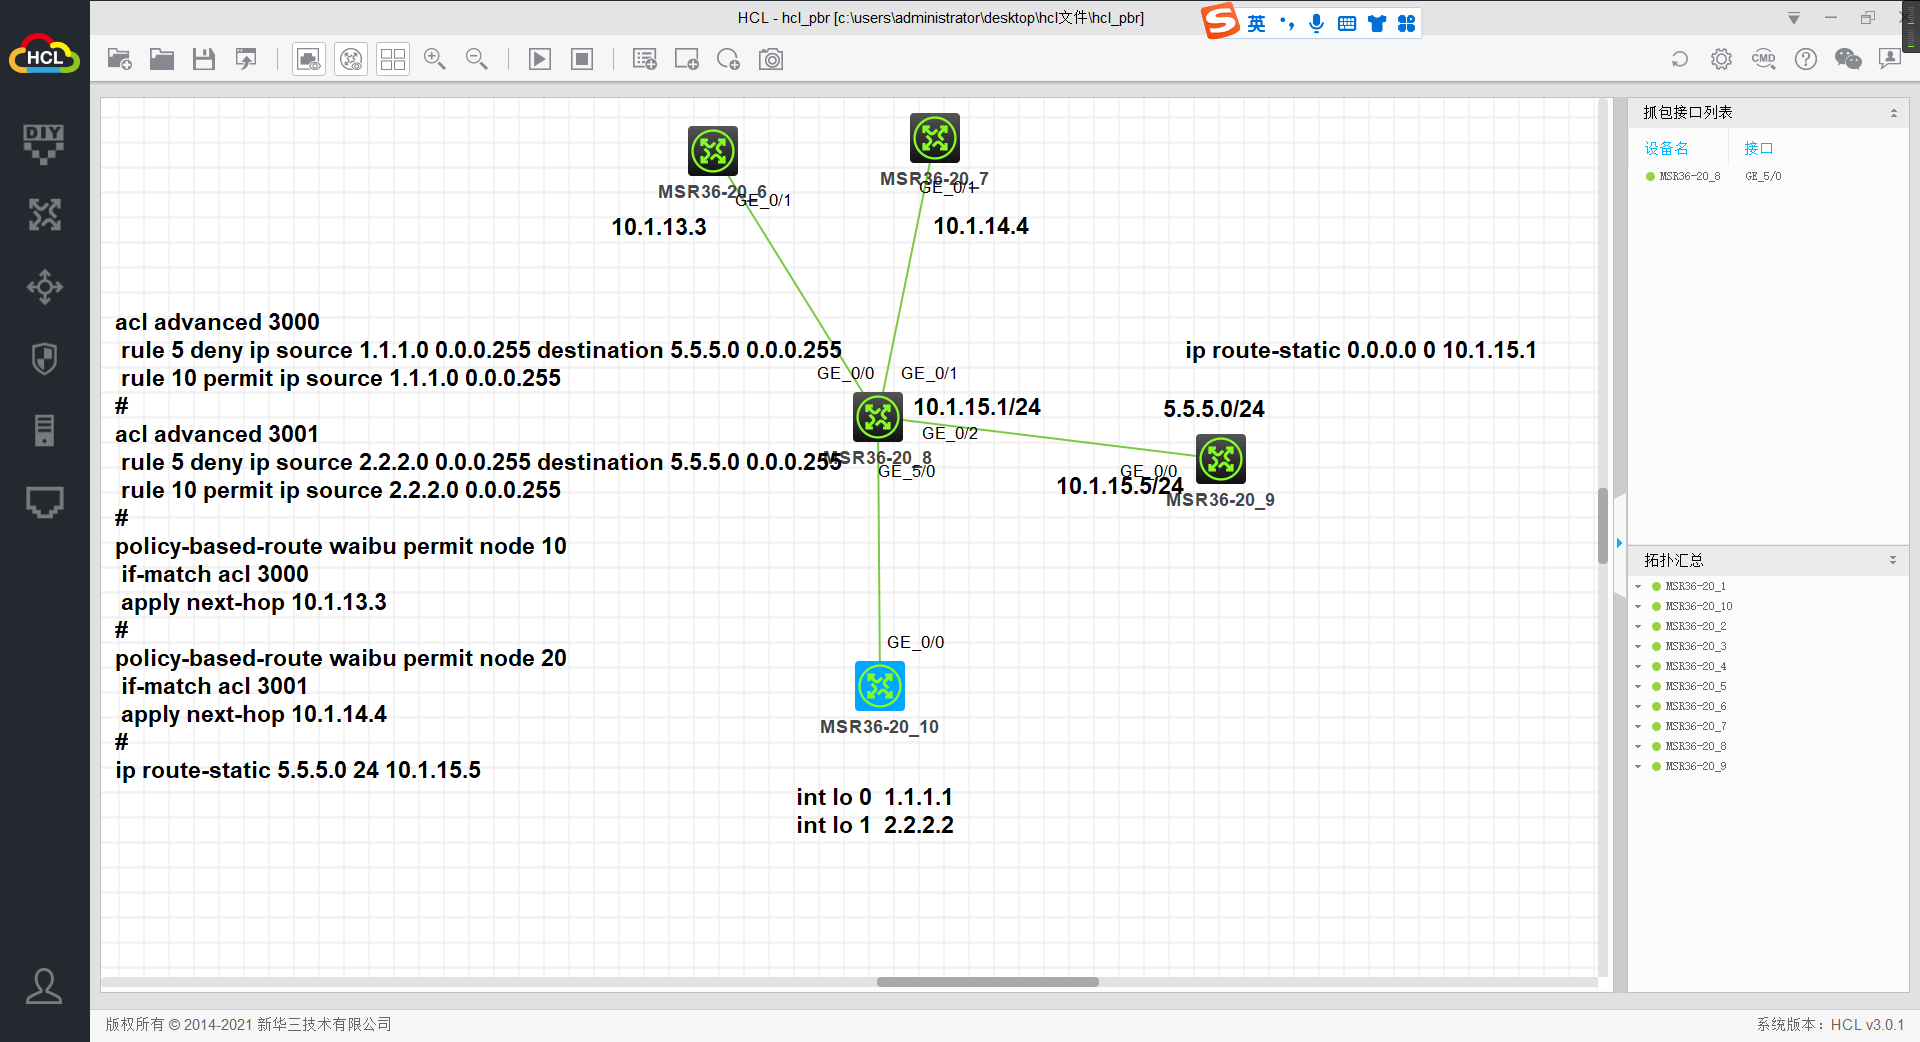Select MSR36-20_8 in topology summary list
Screen dimensions: 1920x1042
[1695, 747]
